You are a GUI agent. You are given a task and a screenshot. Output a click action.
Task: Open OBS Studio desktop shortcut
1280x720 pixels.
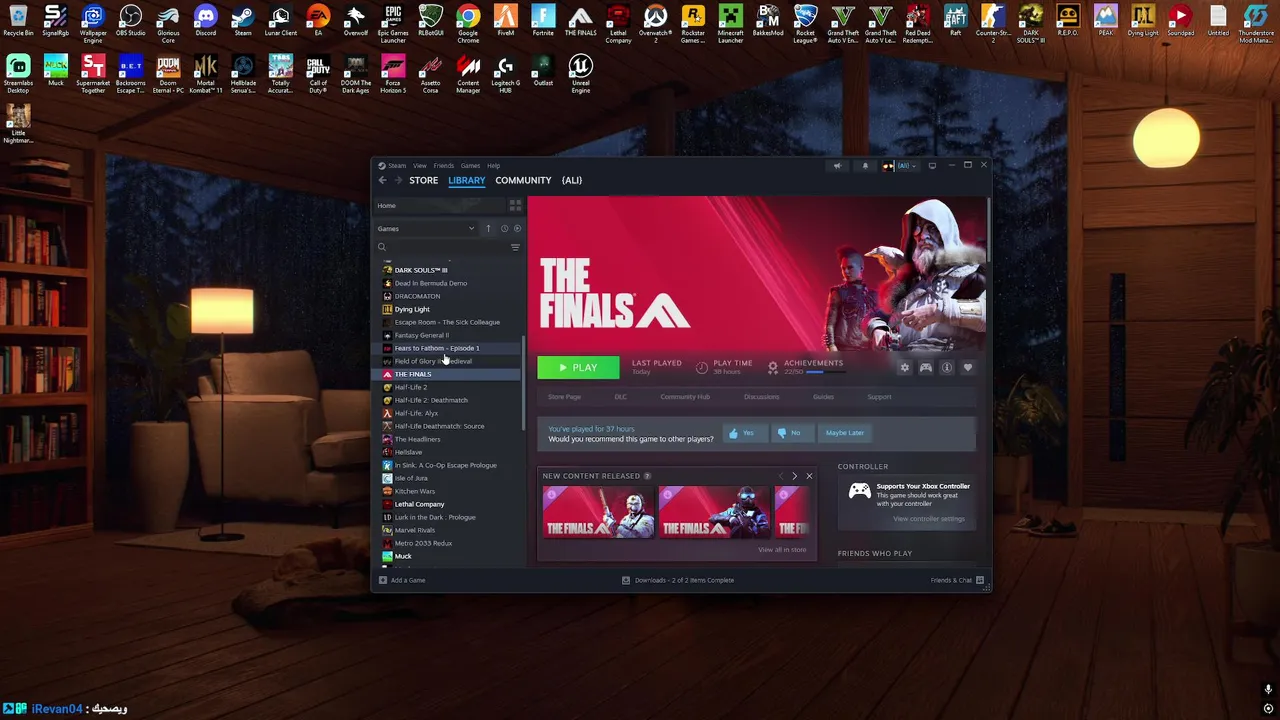point(130,21)
